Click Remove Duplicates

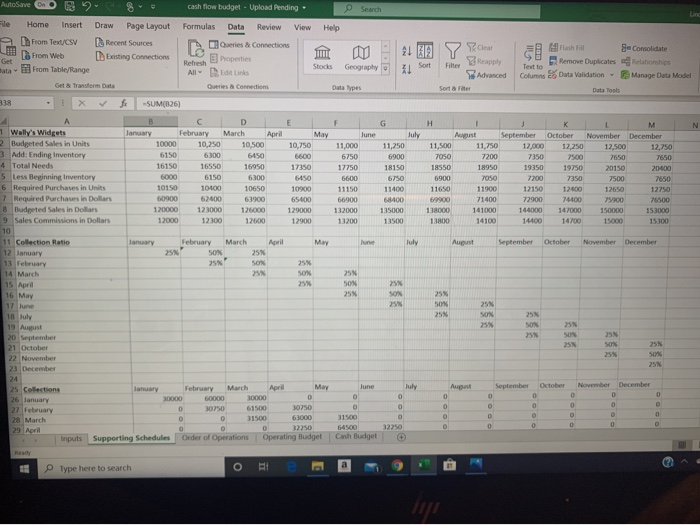pyautogui.click(x=582, y=61)
